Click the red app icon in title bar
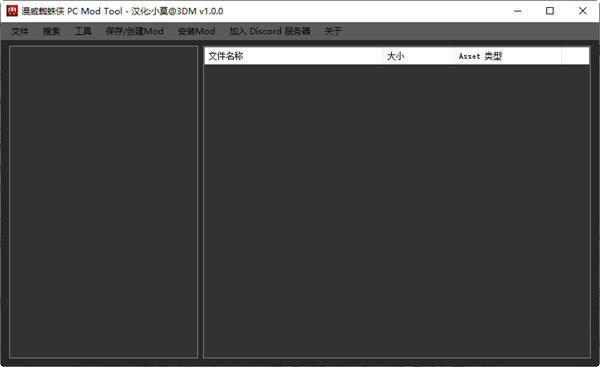 click(x=12, y=11)
